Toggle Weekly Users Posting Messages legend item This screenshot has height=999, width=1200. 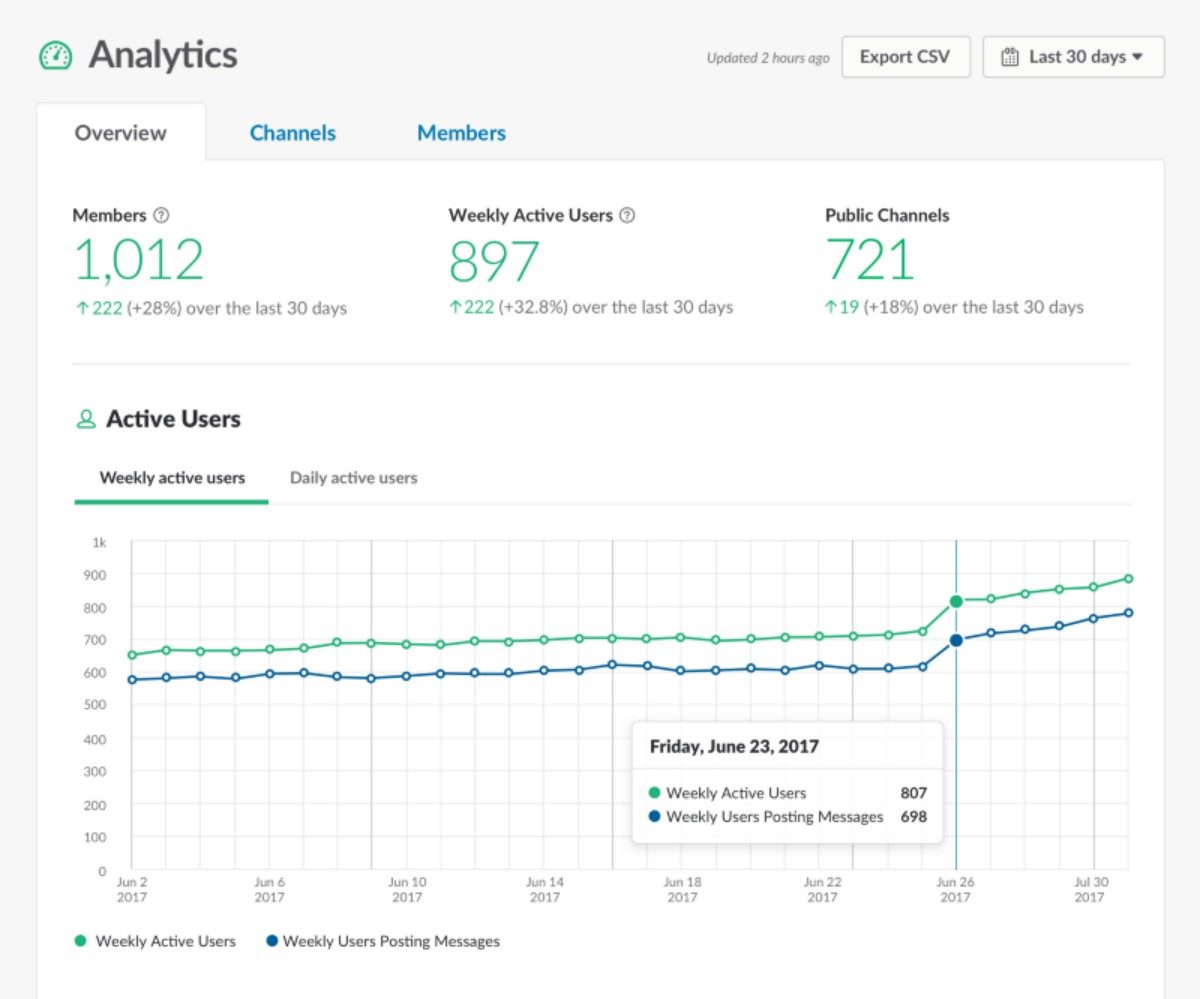[x=381, y=941]
